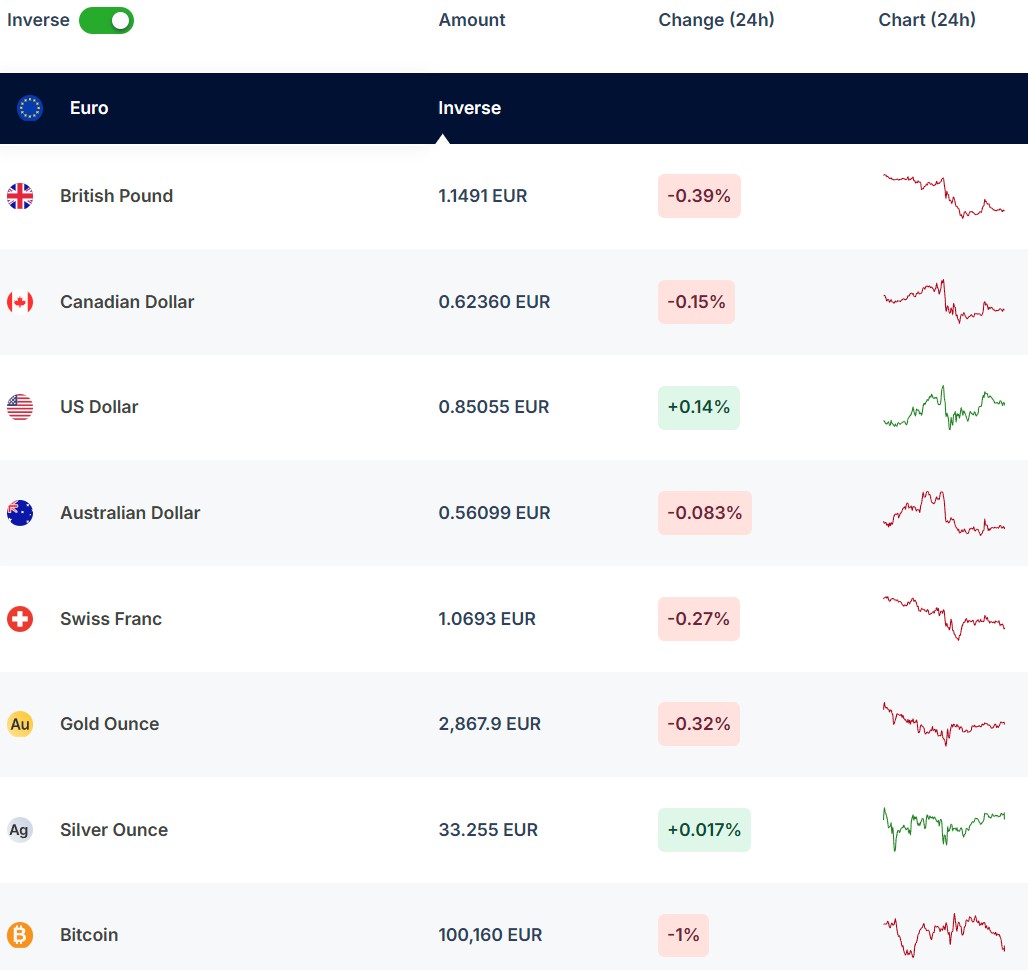Select the Canadian flag icon
The width and height of the screenshot is (1028, 970).
point(20,302)
